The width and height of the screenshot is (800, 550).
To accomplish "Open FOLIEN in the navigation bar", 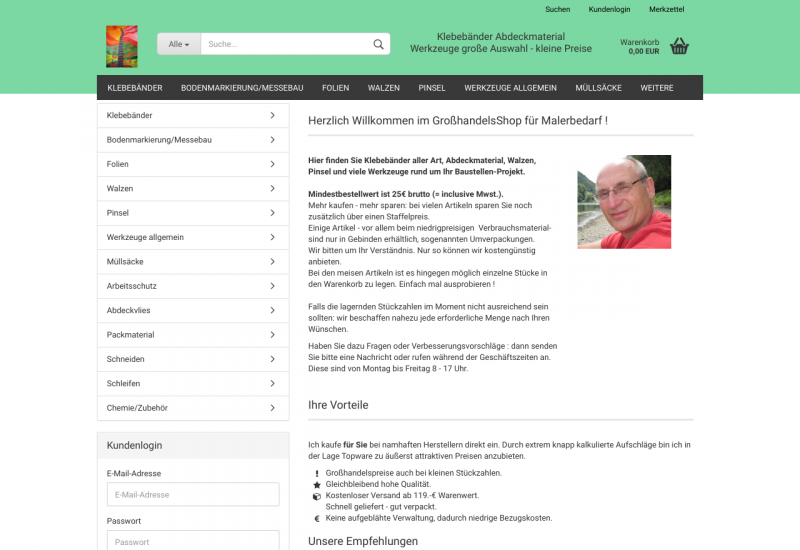I will click(335, 88).
